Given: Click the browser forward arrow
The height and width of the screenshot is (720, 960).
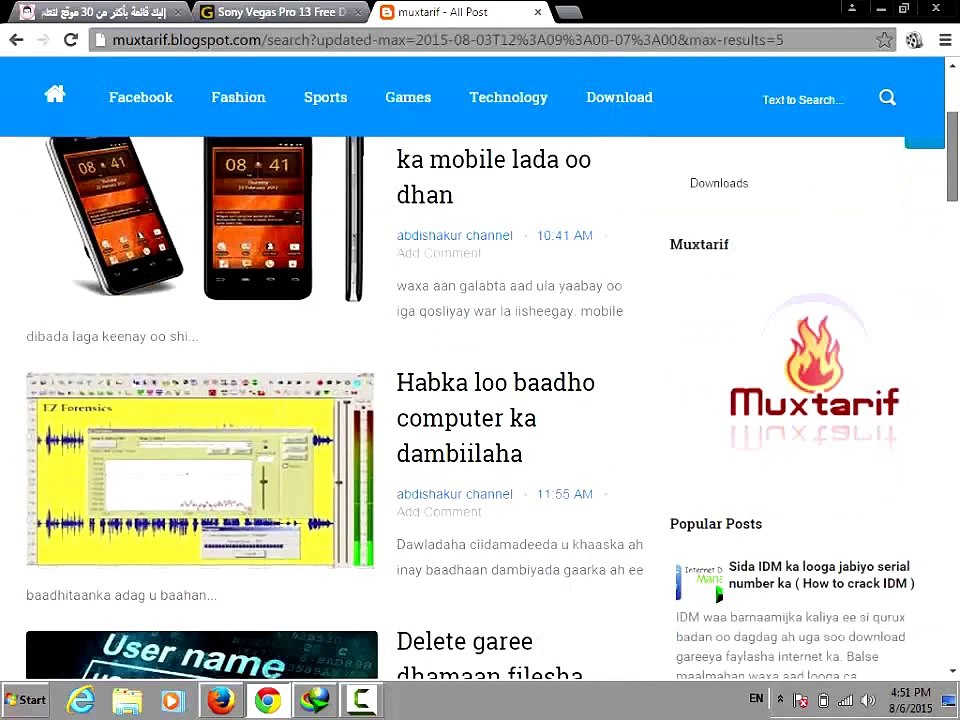Looking at the screenshot, I should click(43, 40).
